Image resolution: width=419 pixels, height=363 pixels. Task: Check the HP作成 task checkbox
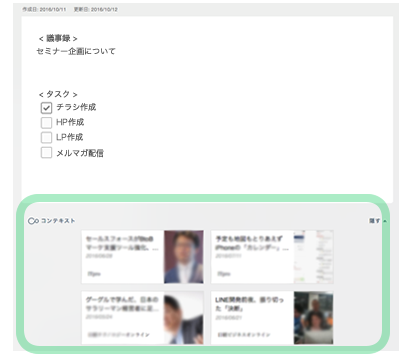[x=46, y=122]
